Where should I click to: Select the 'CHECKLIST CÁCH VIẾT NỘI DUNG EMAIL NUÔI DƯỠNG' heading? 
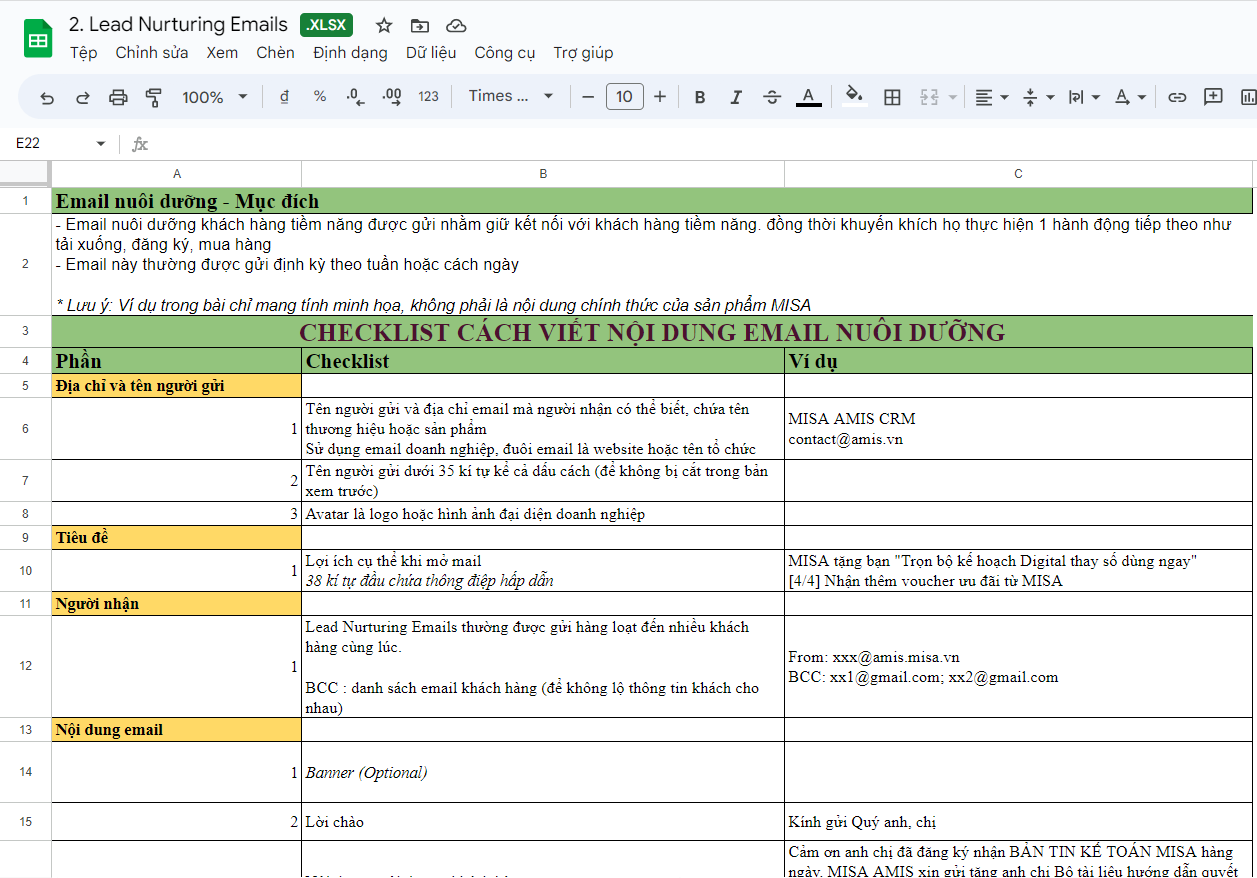coord(652,332)
